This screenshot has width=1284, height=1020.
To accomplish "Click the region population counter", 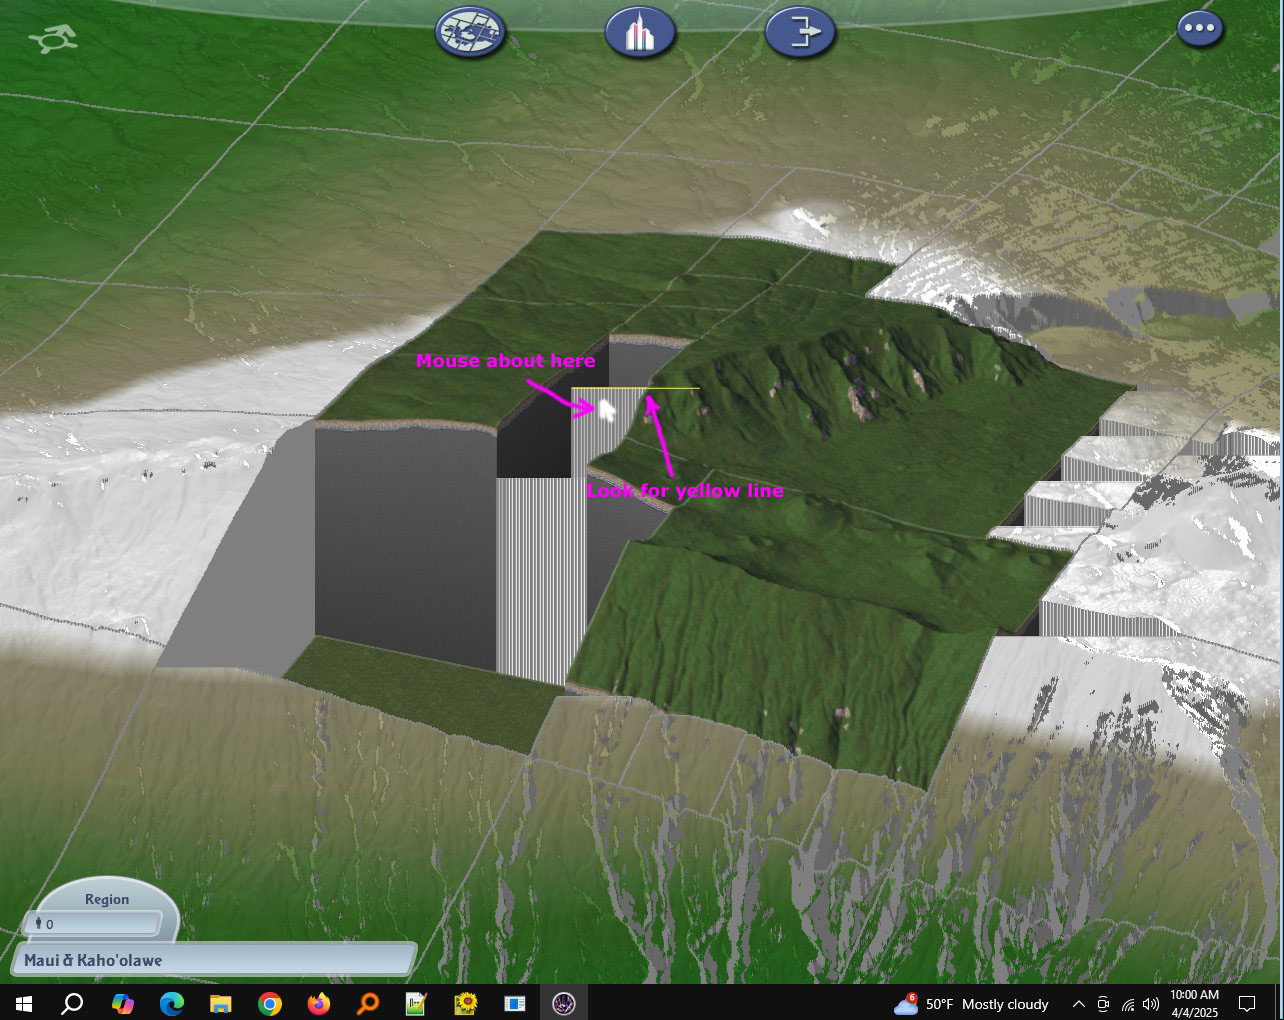I will (92, 924).
